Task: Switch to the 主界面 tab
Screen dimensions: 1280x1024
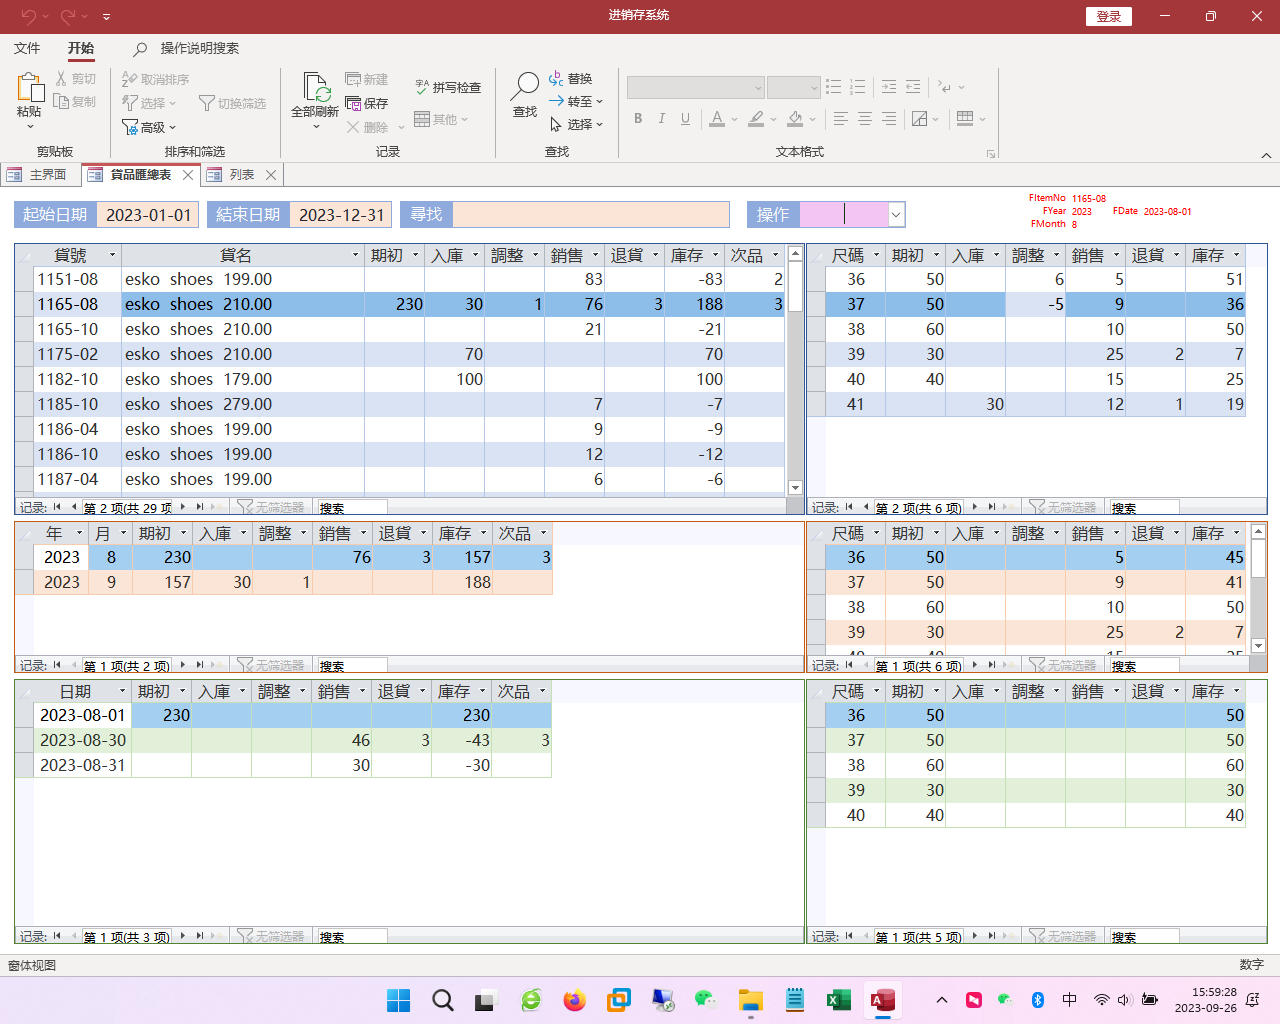Action: (40, 175)
